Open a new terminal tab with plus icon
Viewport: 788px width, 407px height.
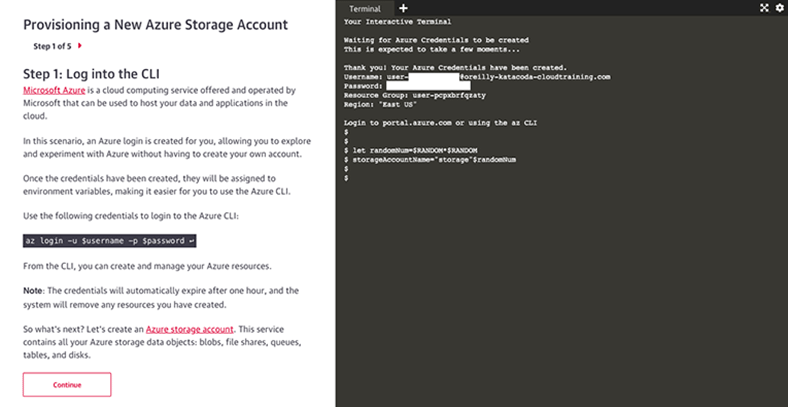pyautogui.click(x=403, y=8)
